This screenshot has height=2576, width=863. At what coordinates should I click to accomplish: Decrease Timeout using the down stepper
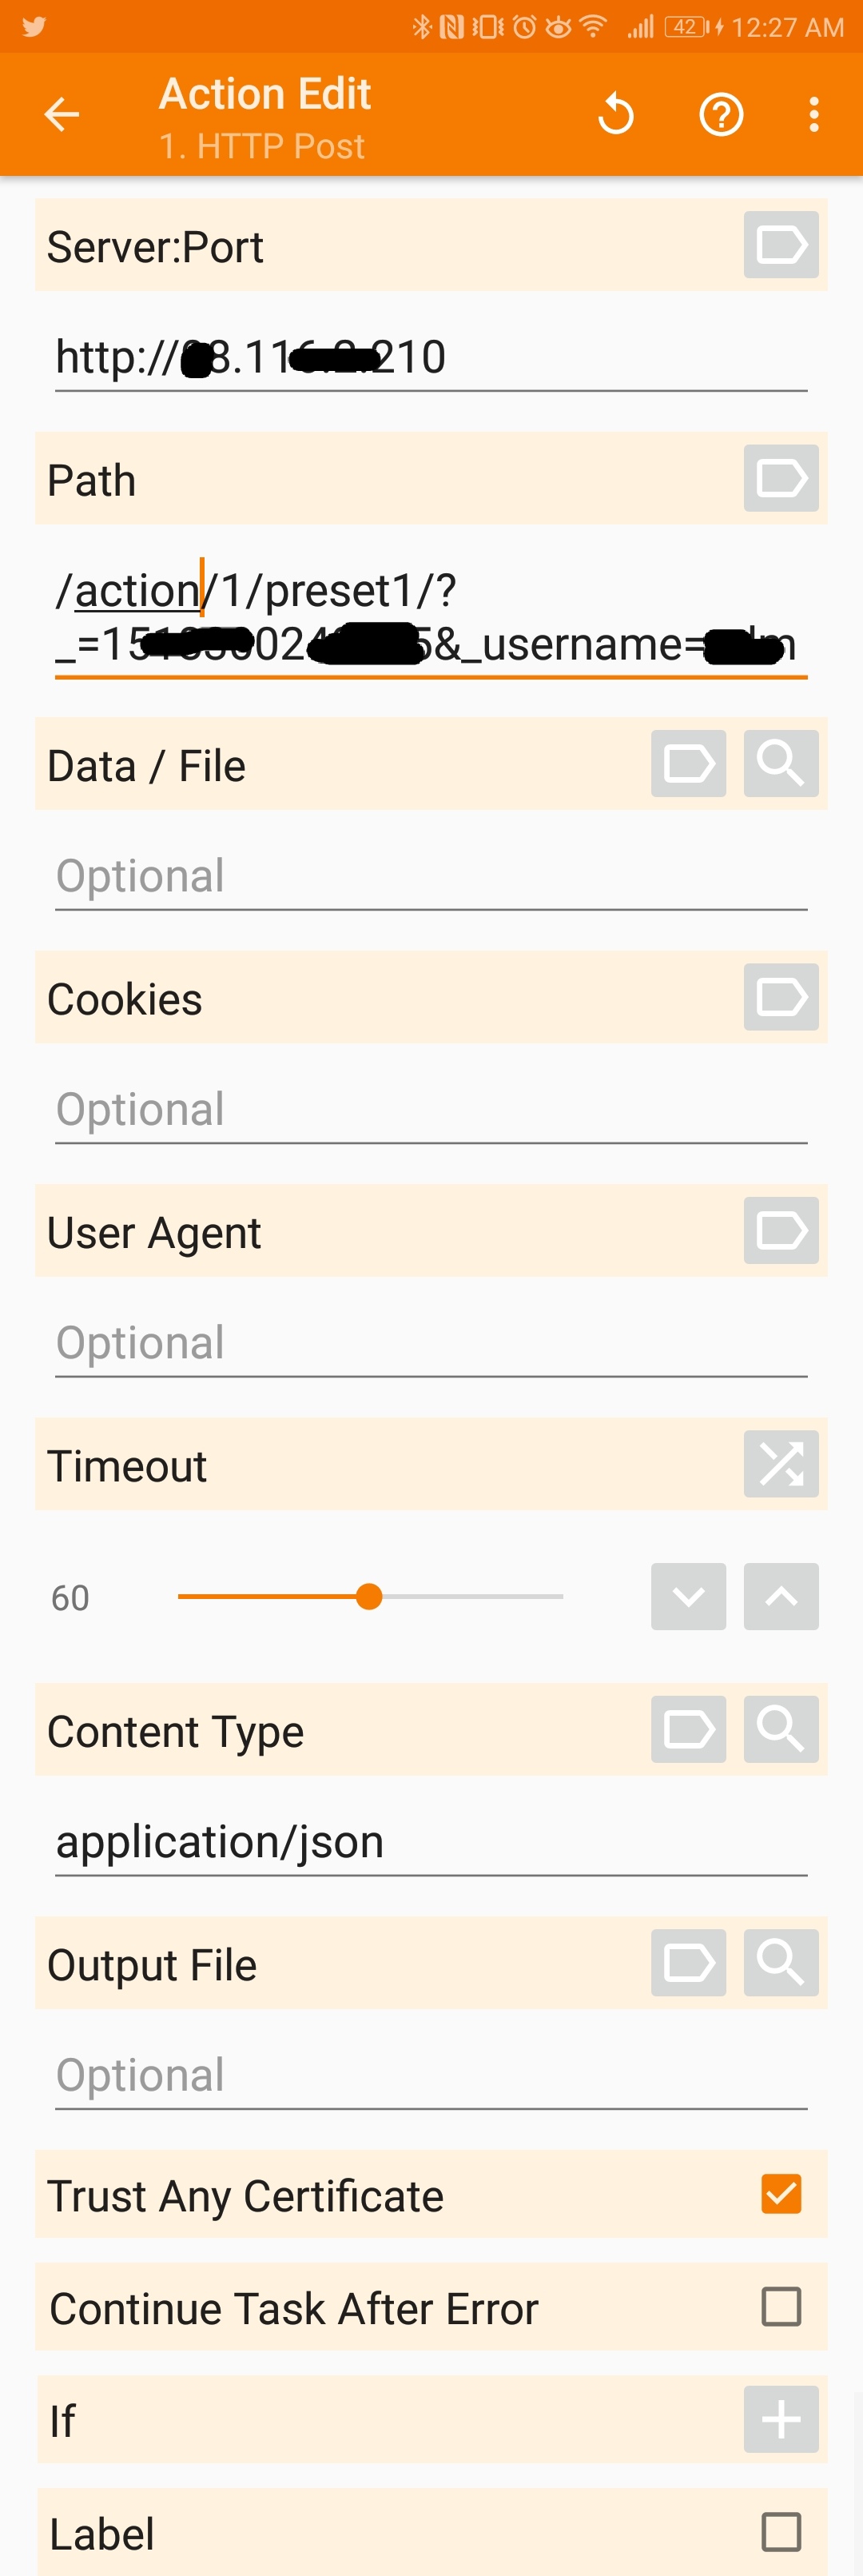(687, 1597)
